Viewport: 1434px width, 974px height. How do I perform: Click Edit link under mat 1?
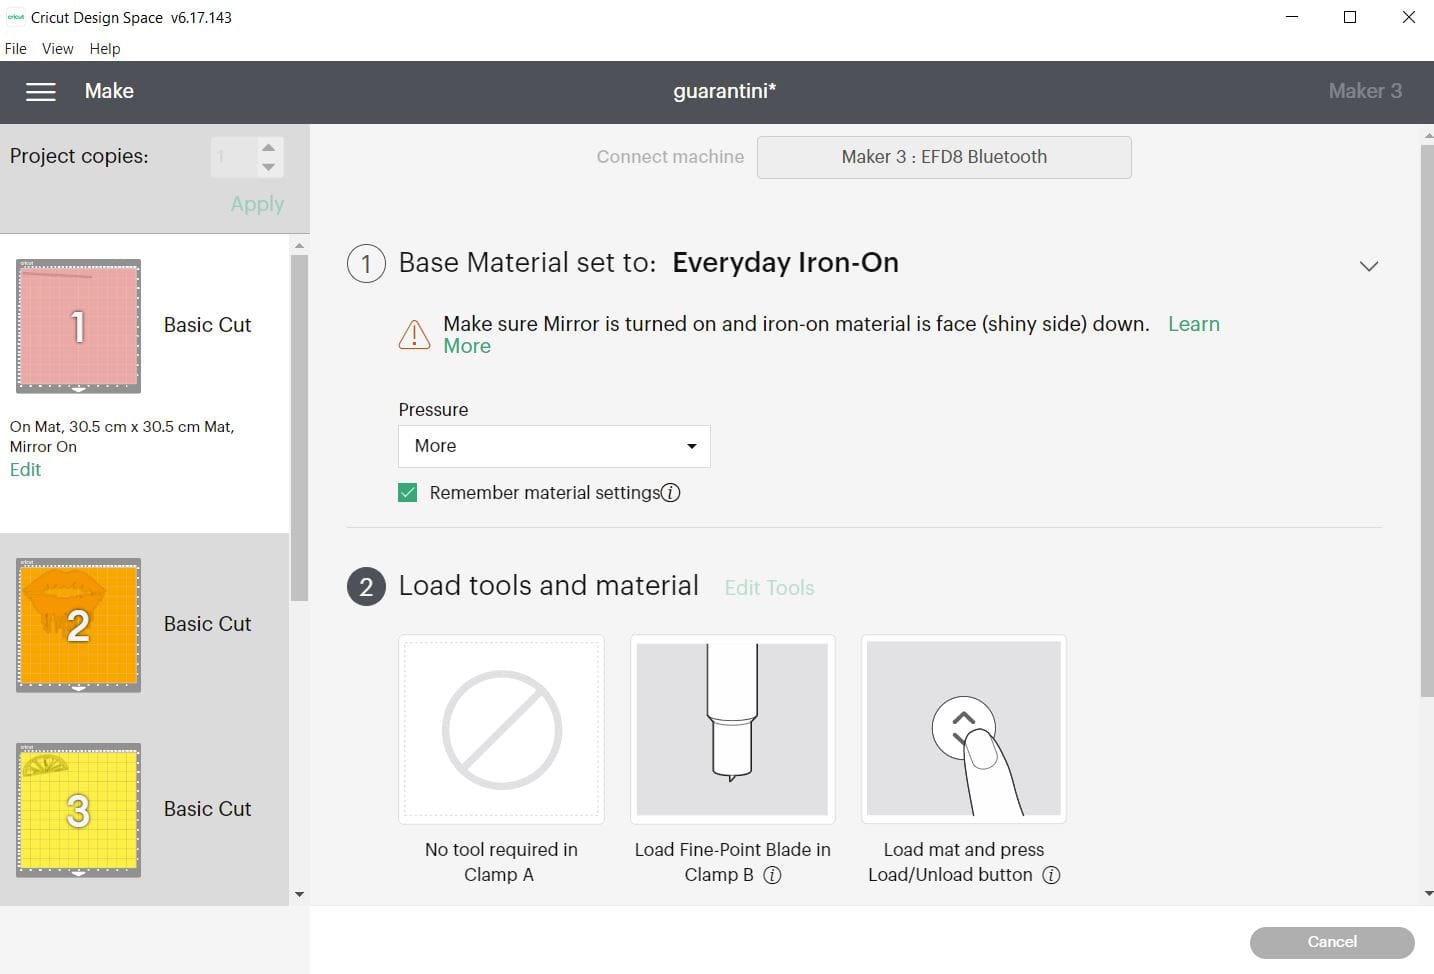[25, 469]
